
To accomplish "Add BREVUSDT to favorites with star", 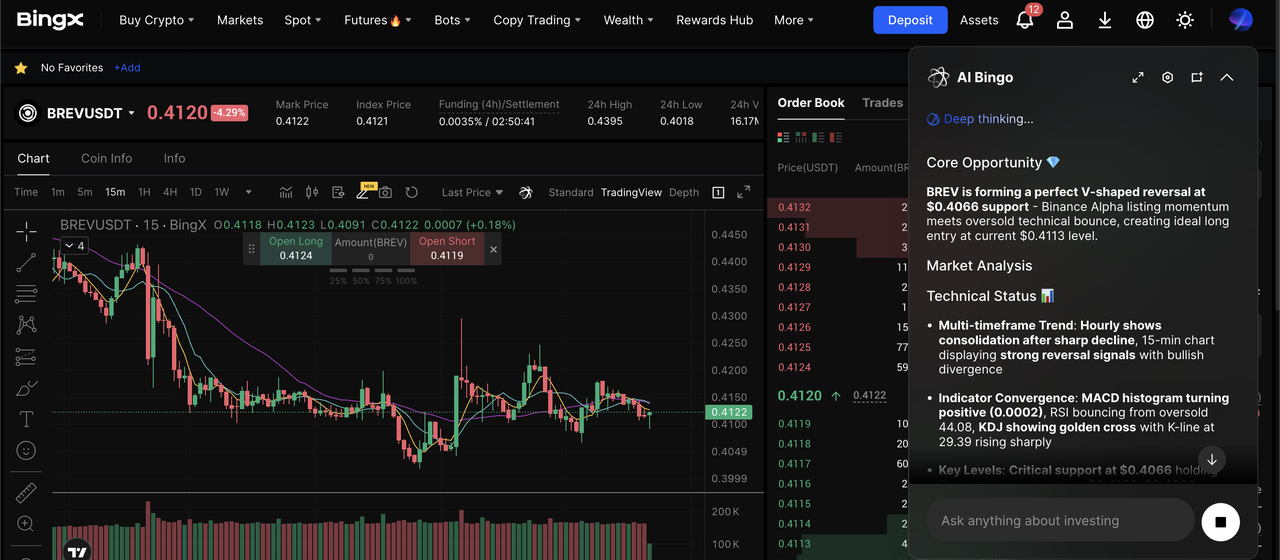I will click(20, 68).
